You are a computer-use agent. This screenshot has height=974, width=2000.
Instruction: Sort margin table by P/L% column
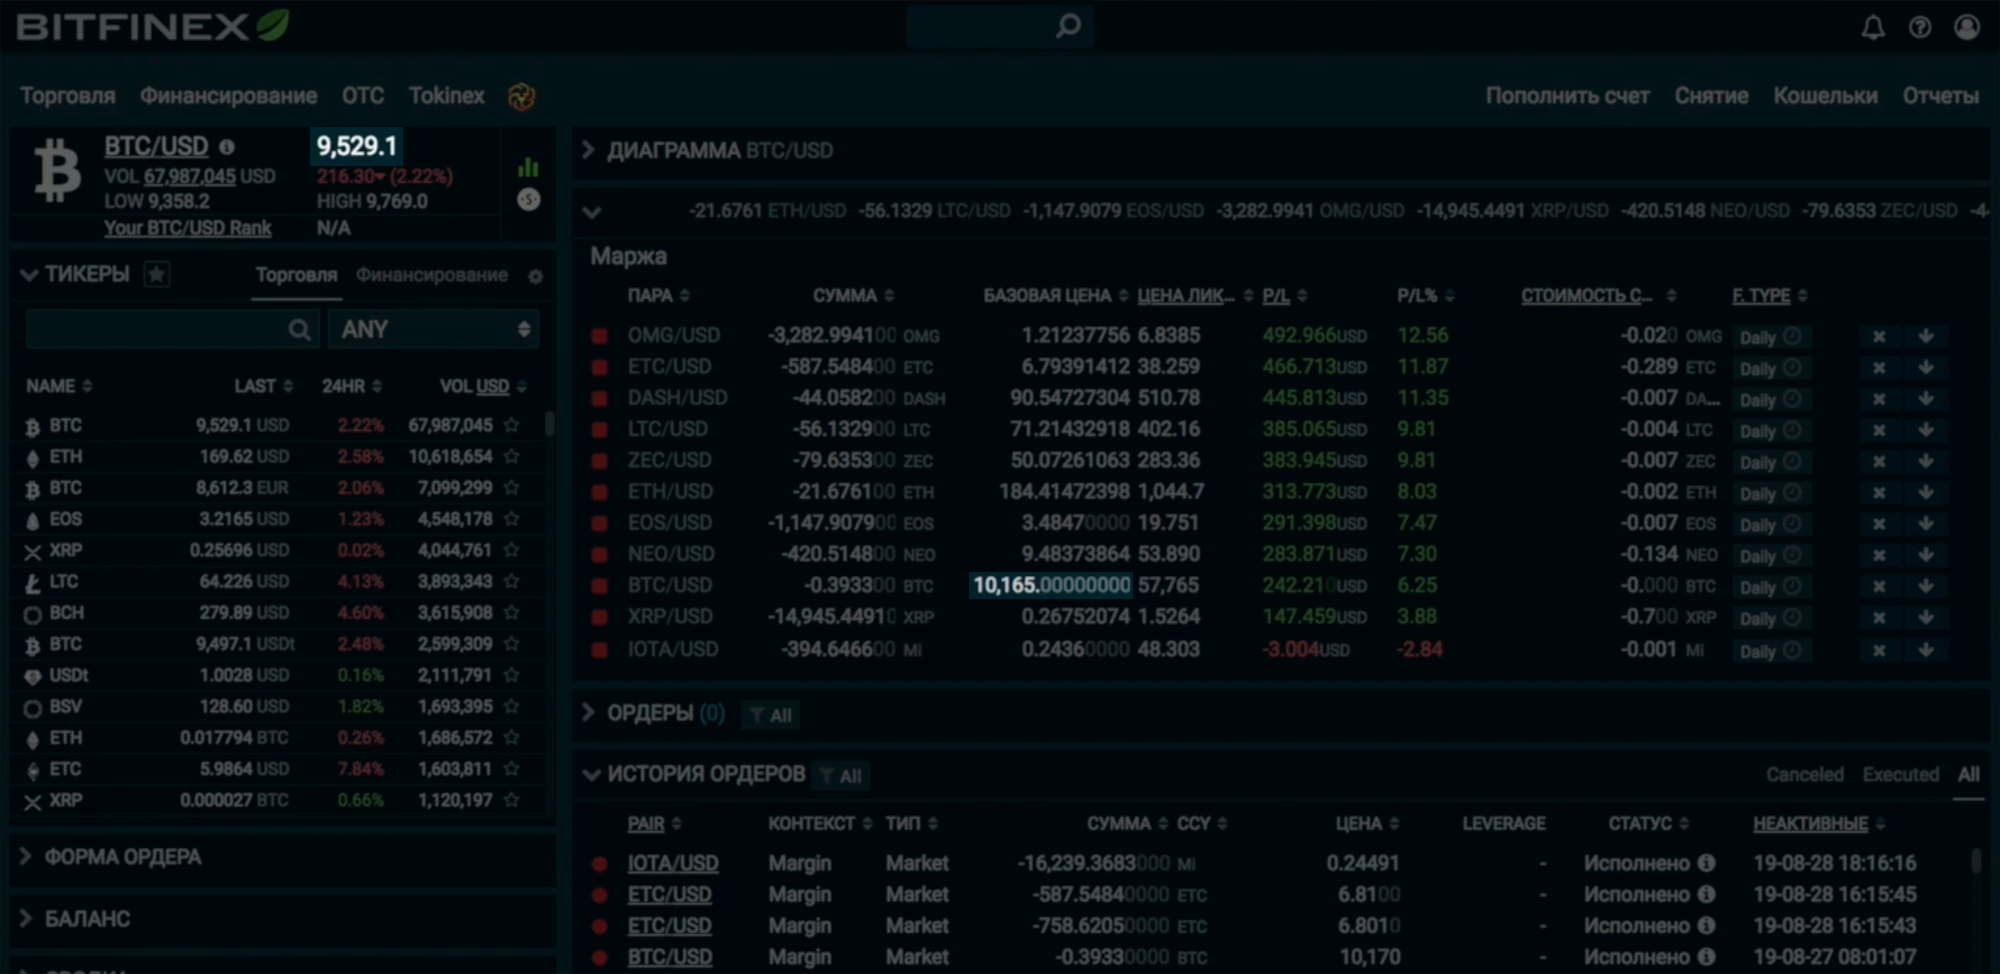pyautogui.click(x=1425, y=296)
